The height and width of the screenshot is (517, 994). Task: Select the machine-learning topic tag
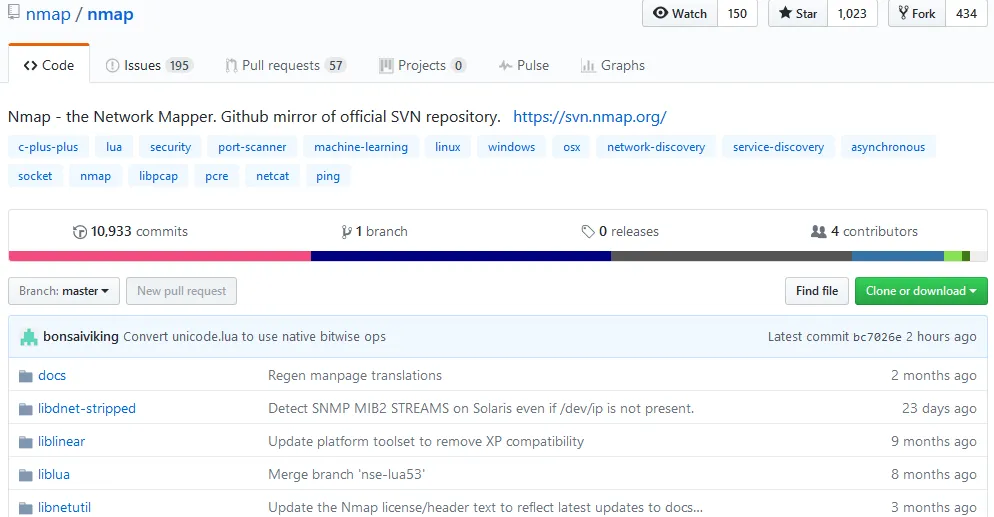click(360, 147)
